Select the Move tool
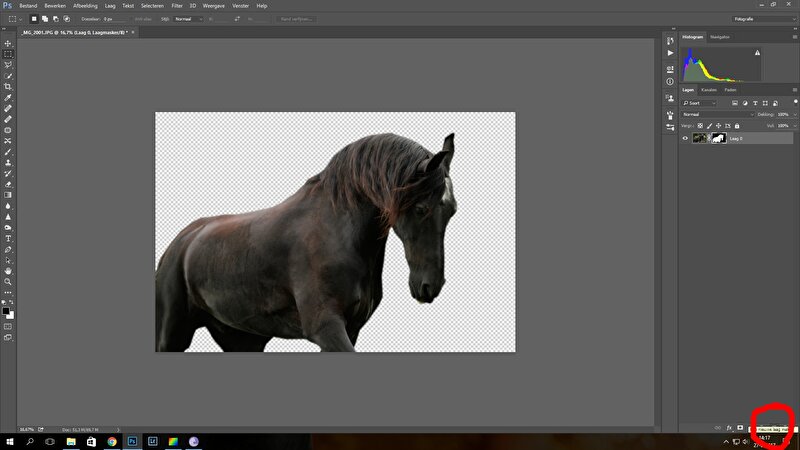800x450 pixels. click(8, 43)
